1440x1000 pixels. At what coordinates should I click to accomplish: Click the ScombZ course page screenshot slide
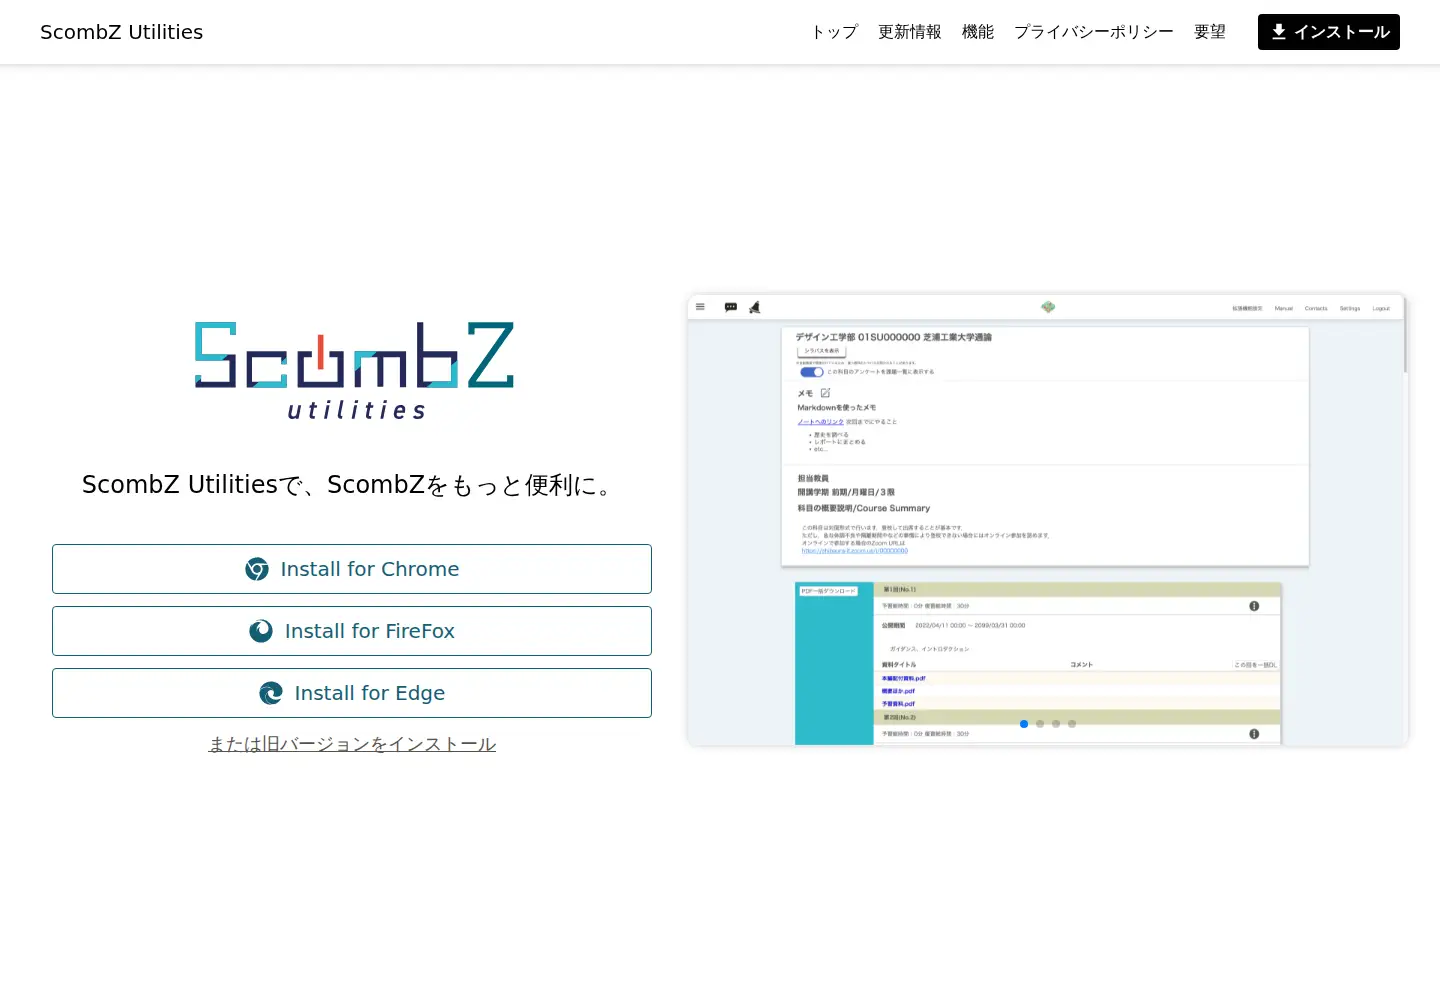(1047, 520)
